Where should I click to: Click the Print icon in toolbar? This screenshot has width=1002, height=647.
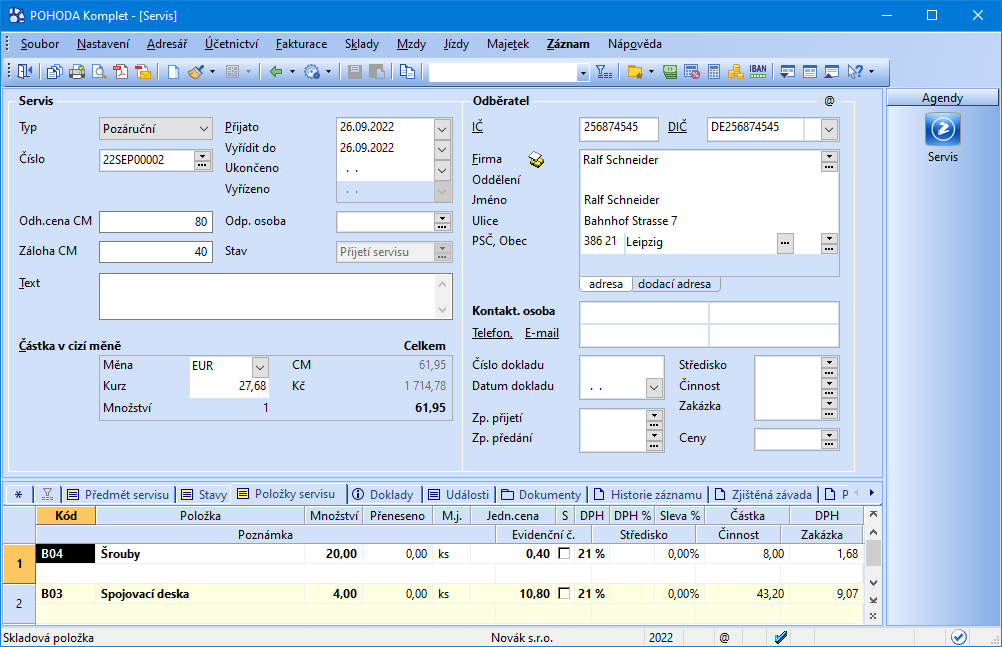(76, 72)
